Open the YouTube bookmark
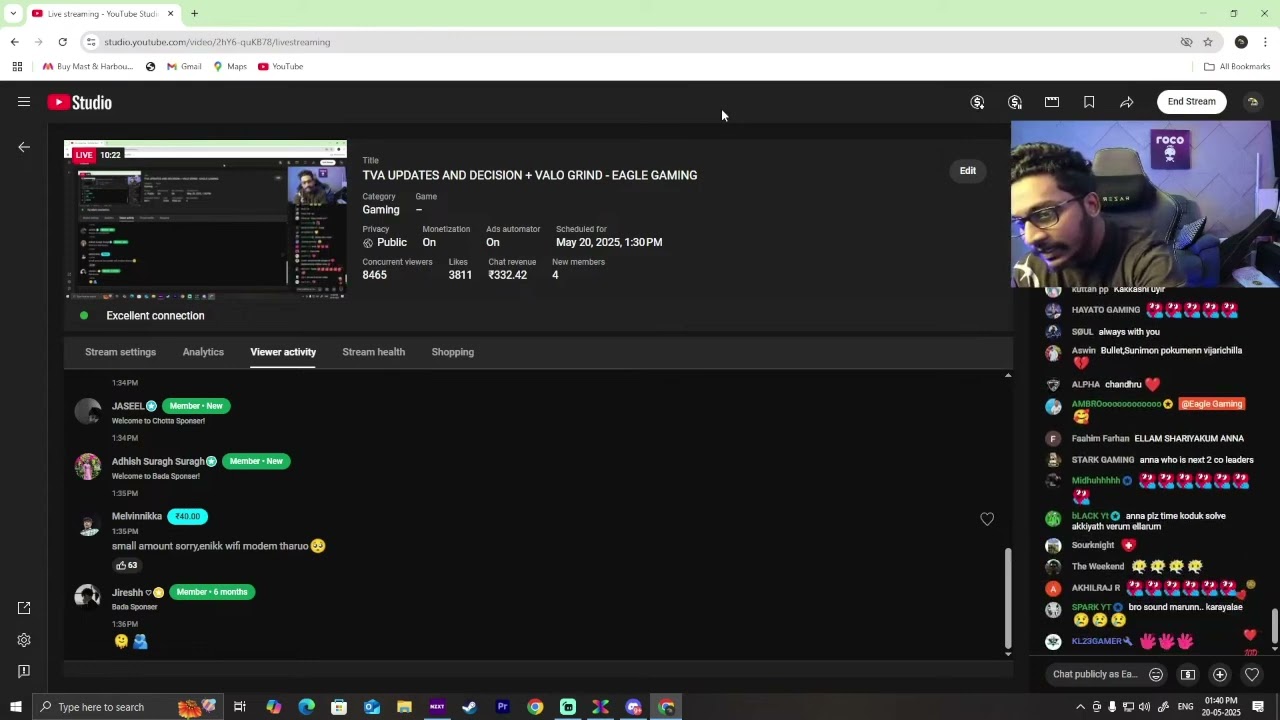Screen dimensions: 1280x720 [280, 67]
